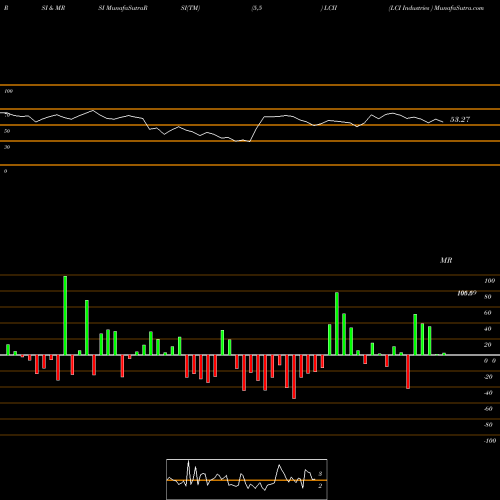500x500 pixels.
Task: Click the 'MR' label above the bar chart
Action: tap(446, 260)
